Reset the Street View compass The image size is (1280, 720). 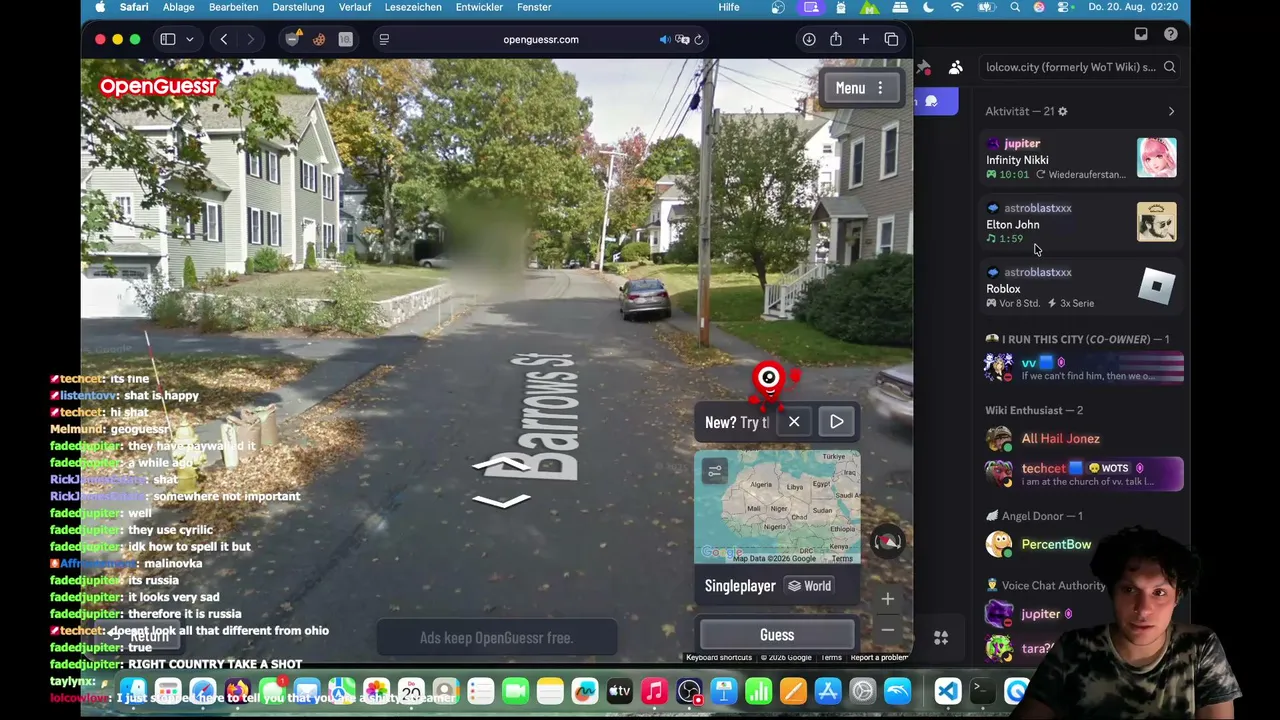pyautogui.click(x=887, y=542)
